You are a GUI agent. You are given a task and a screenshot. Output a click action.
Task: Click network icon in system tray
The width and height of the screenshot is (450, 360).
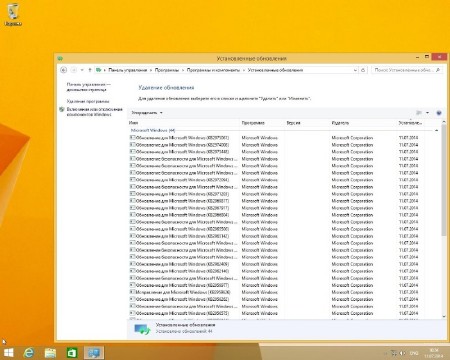(394, 353)
